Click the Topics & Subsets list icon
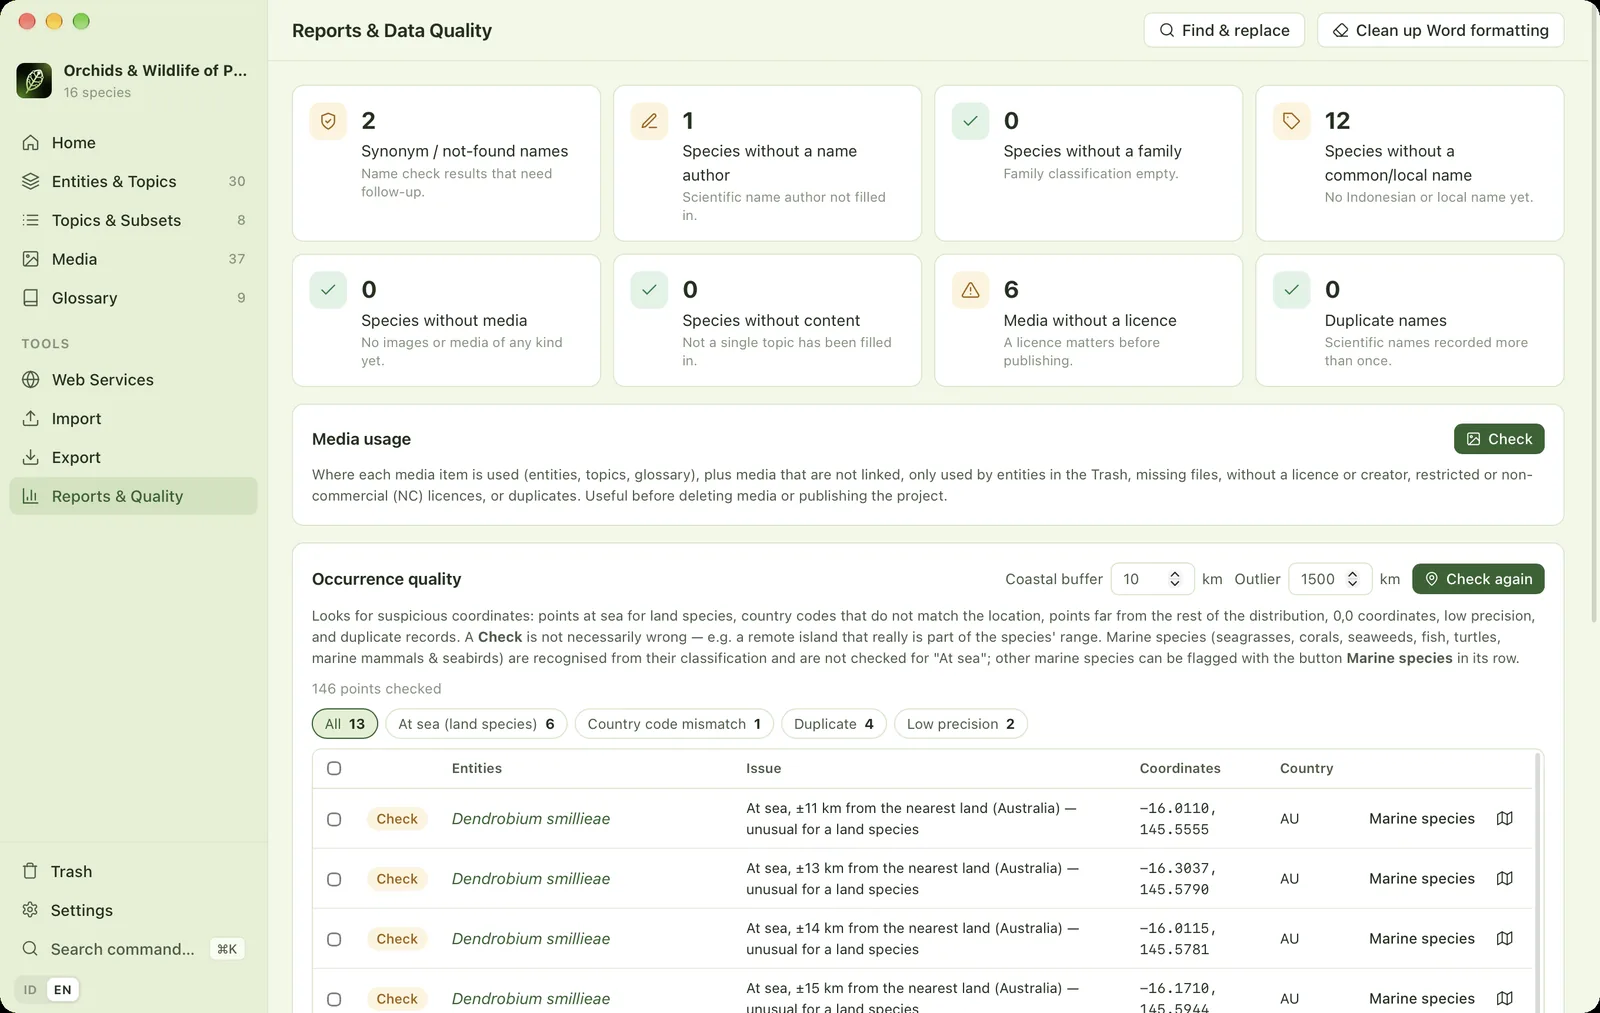Viewport: 1600px width, 1013px height. coord(31,220)
